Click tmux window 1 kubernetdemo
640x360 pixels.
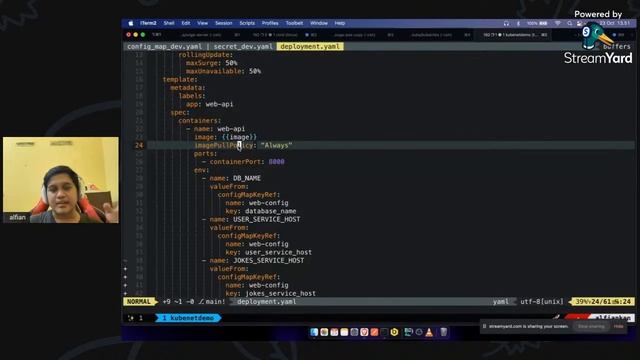click(x=188, y=318)
